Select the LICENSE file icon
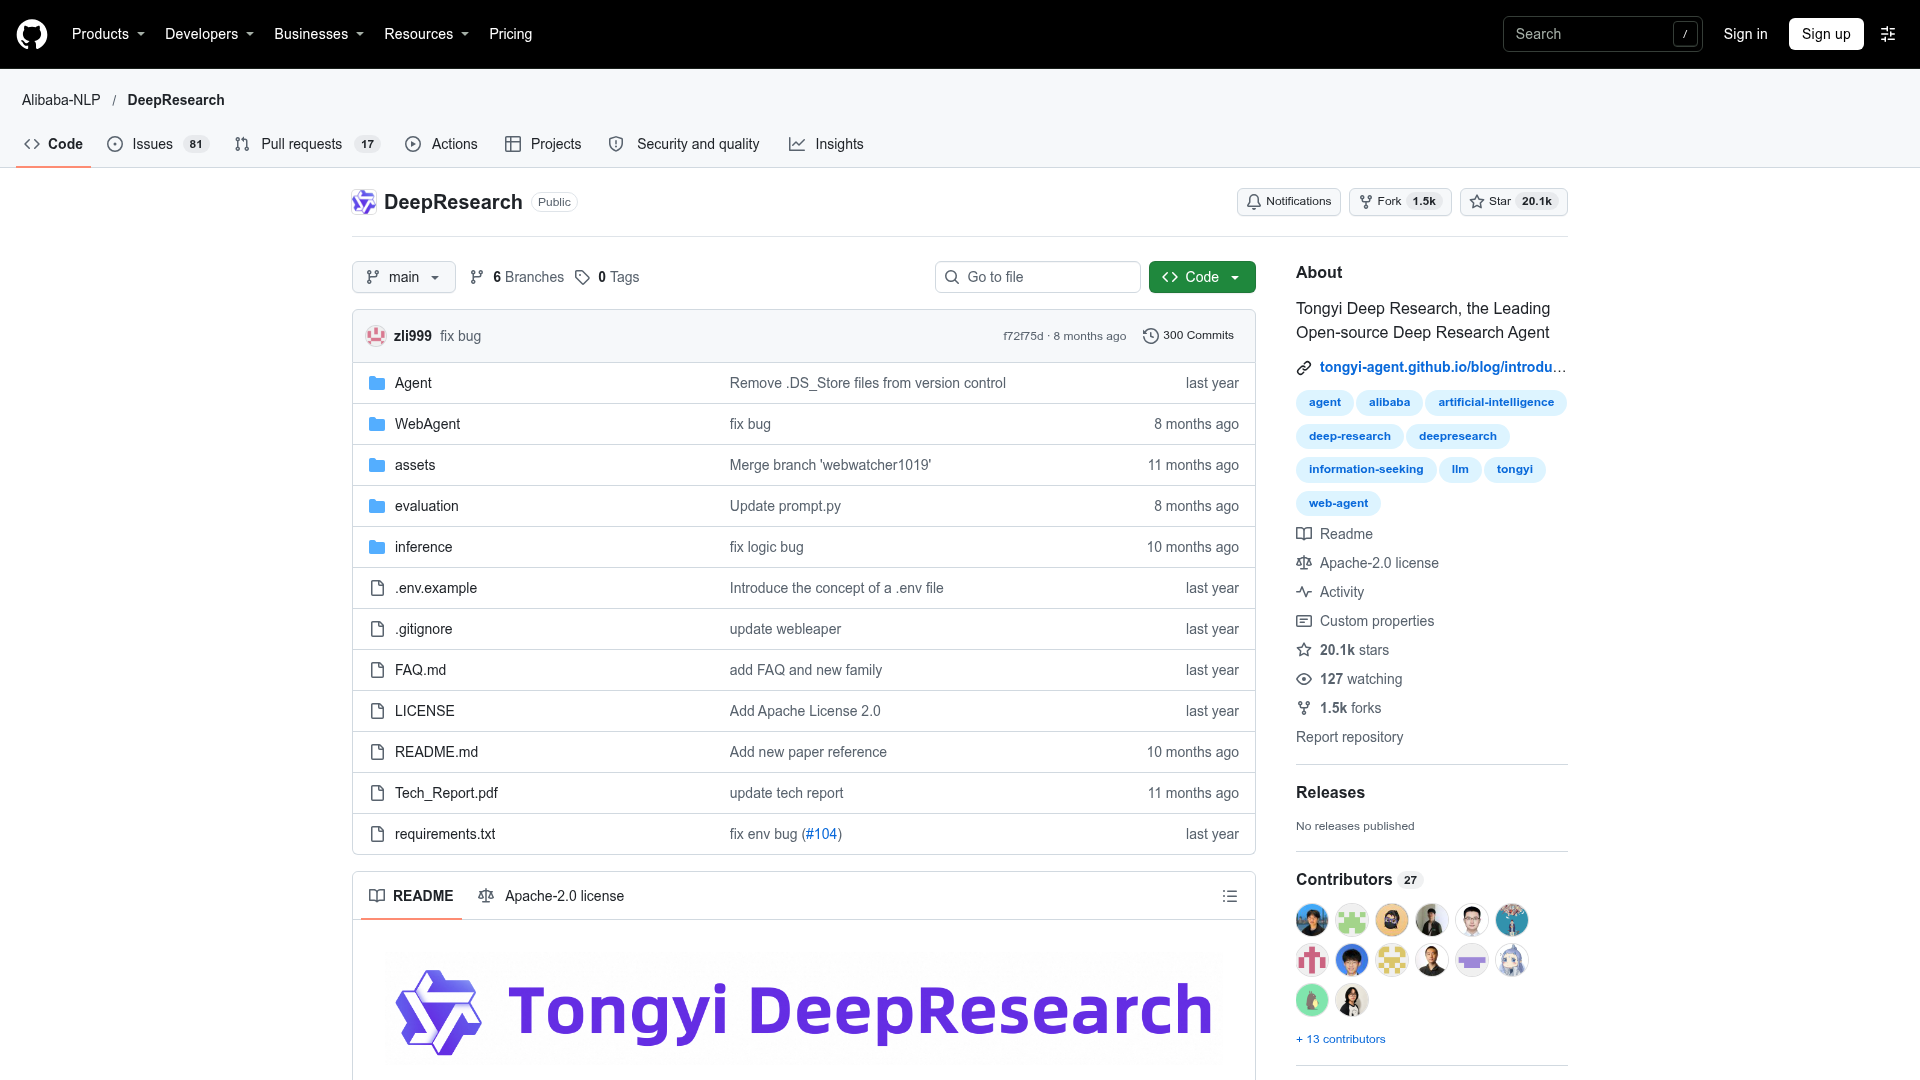 click(x=377, y=711)
